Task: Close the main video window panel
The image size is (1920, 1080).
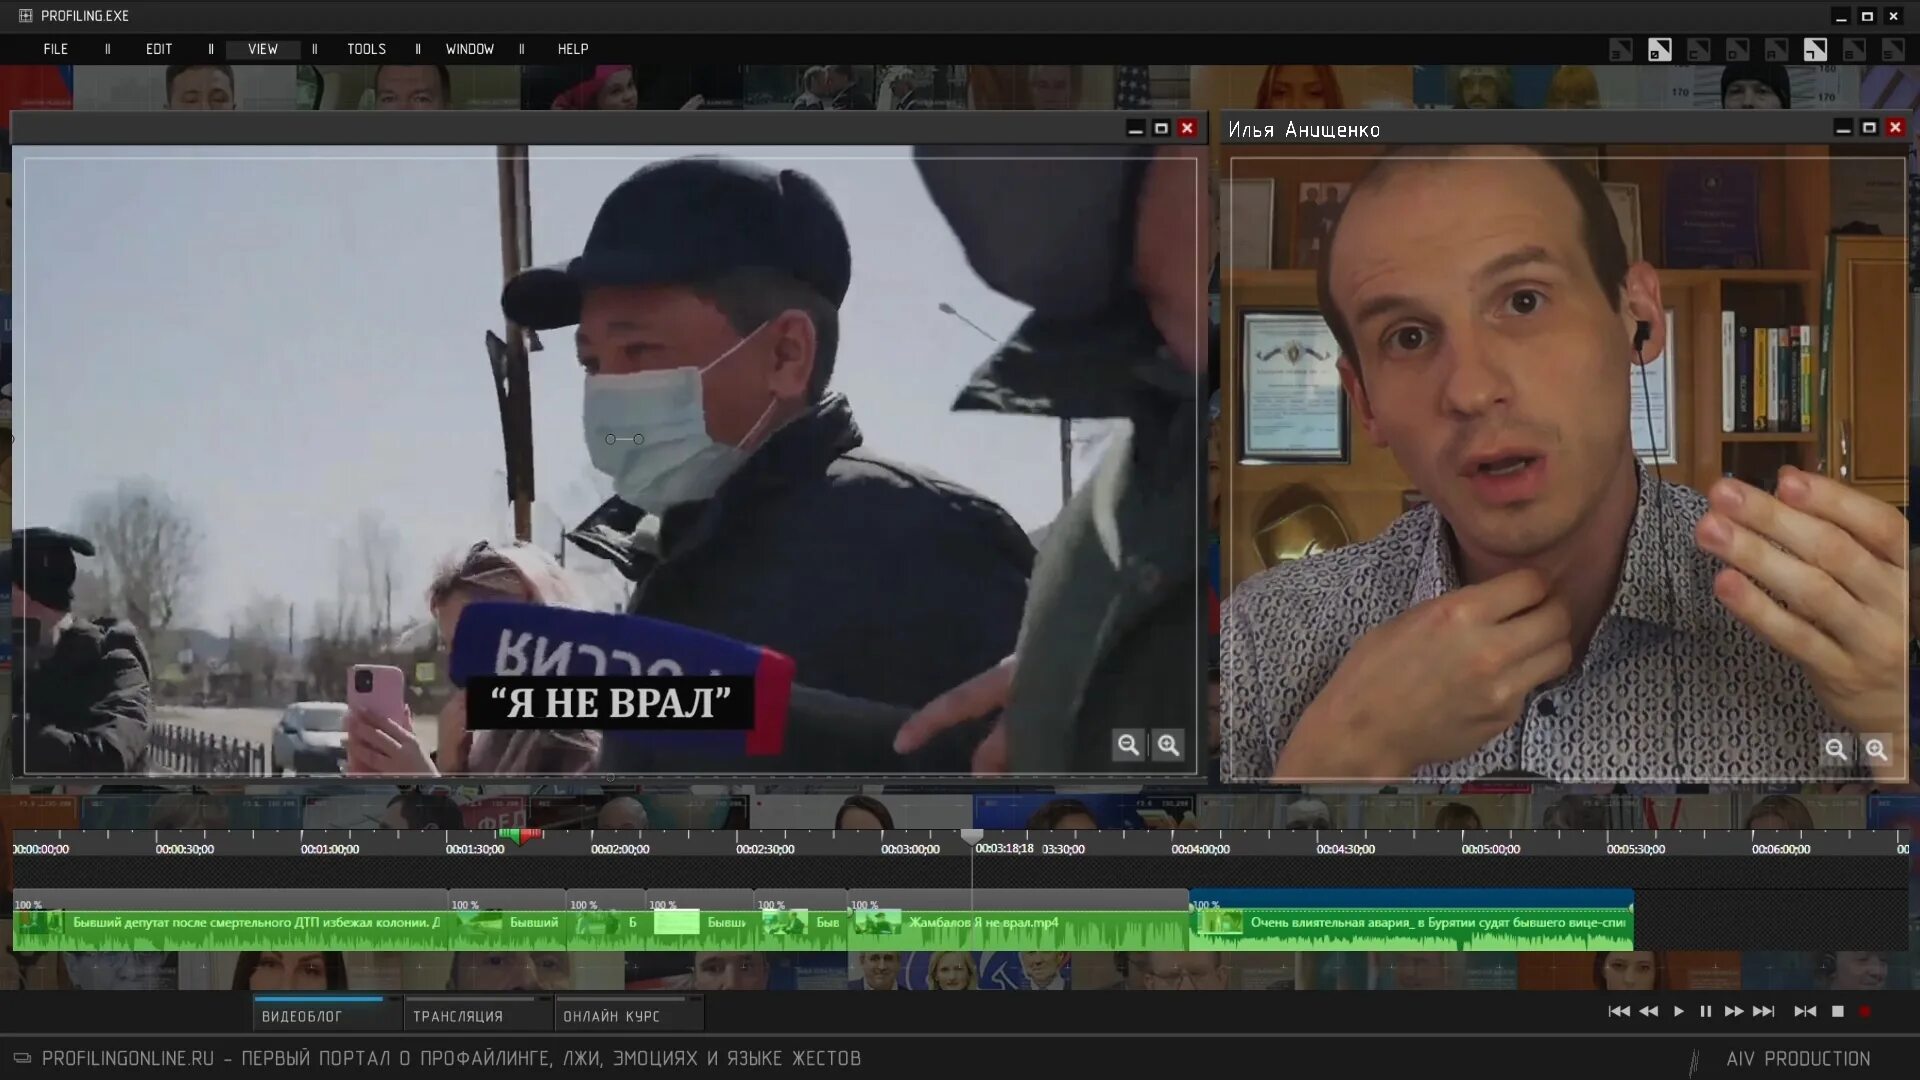Action: click(1187, 128)
